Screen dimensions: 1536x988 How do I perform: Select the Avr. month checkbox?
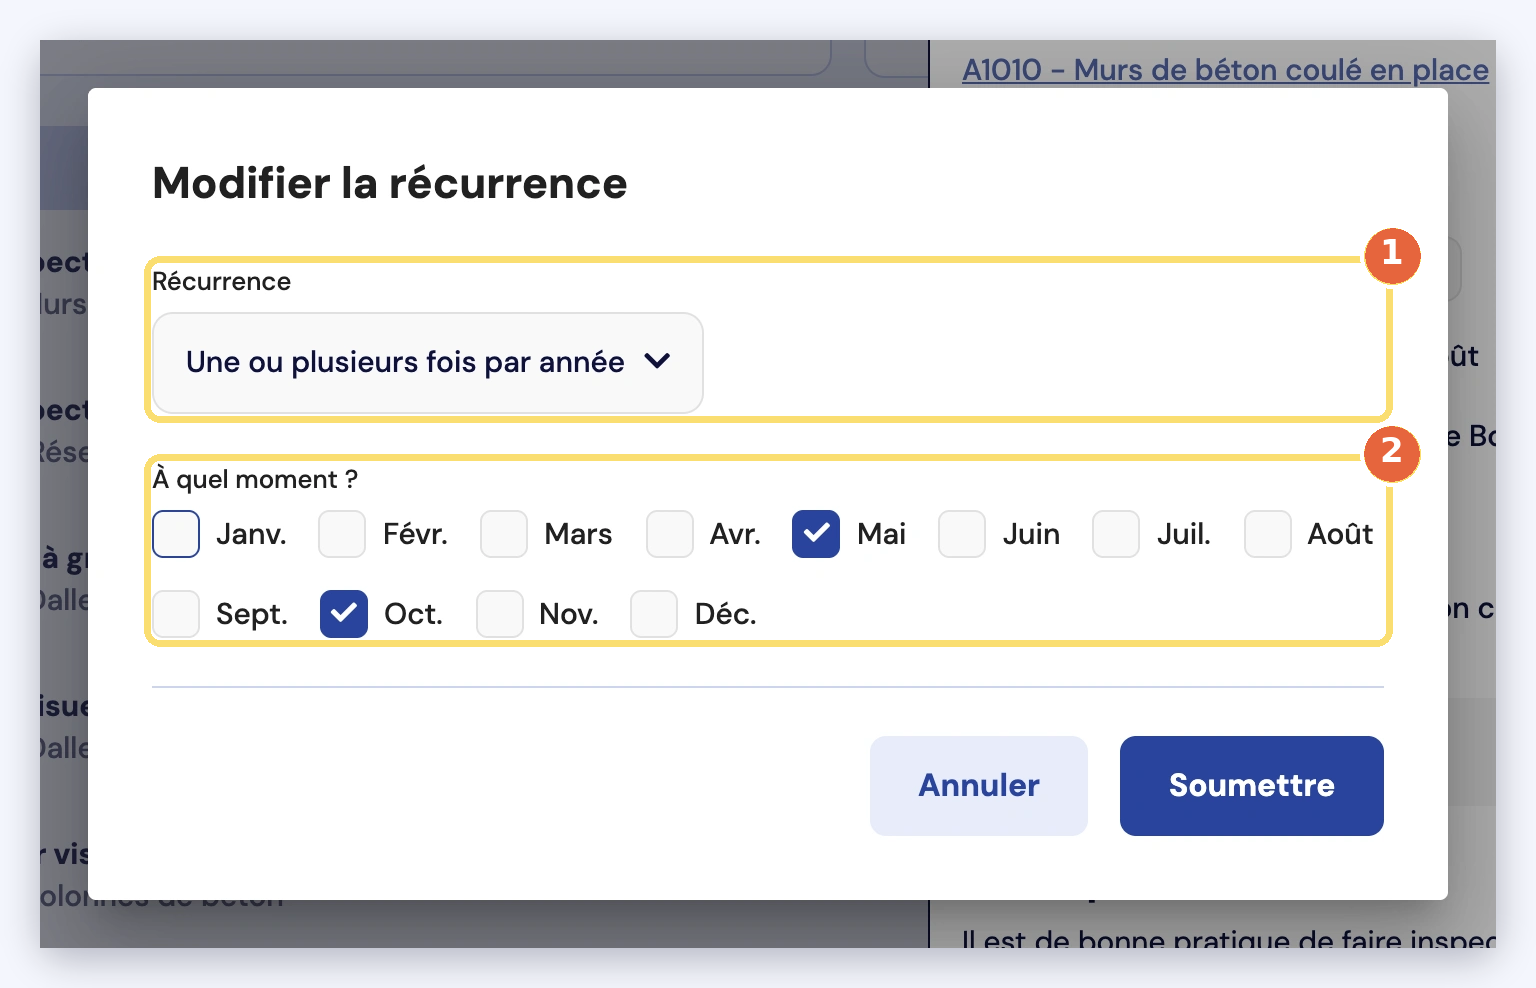670,534
